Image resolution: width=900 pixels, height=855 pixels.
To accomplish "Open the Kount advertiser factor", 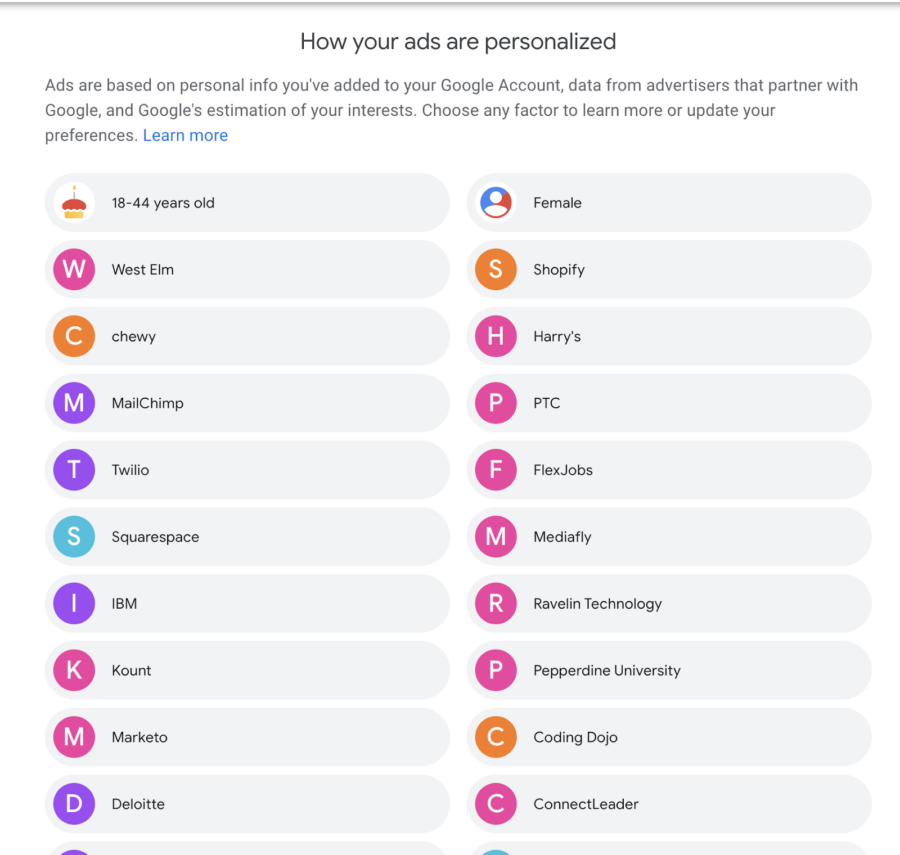I will tap(247, 670).
